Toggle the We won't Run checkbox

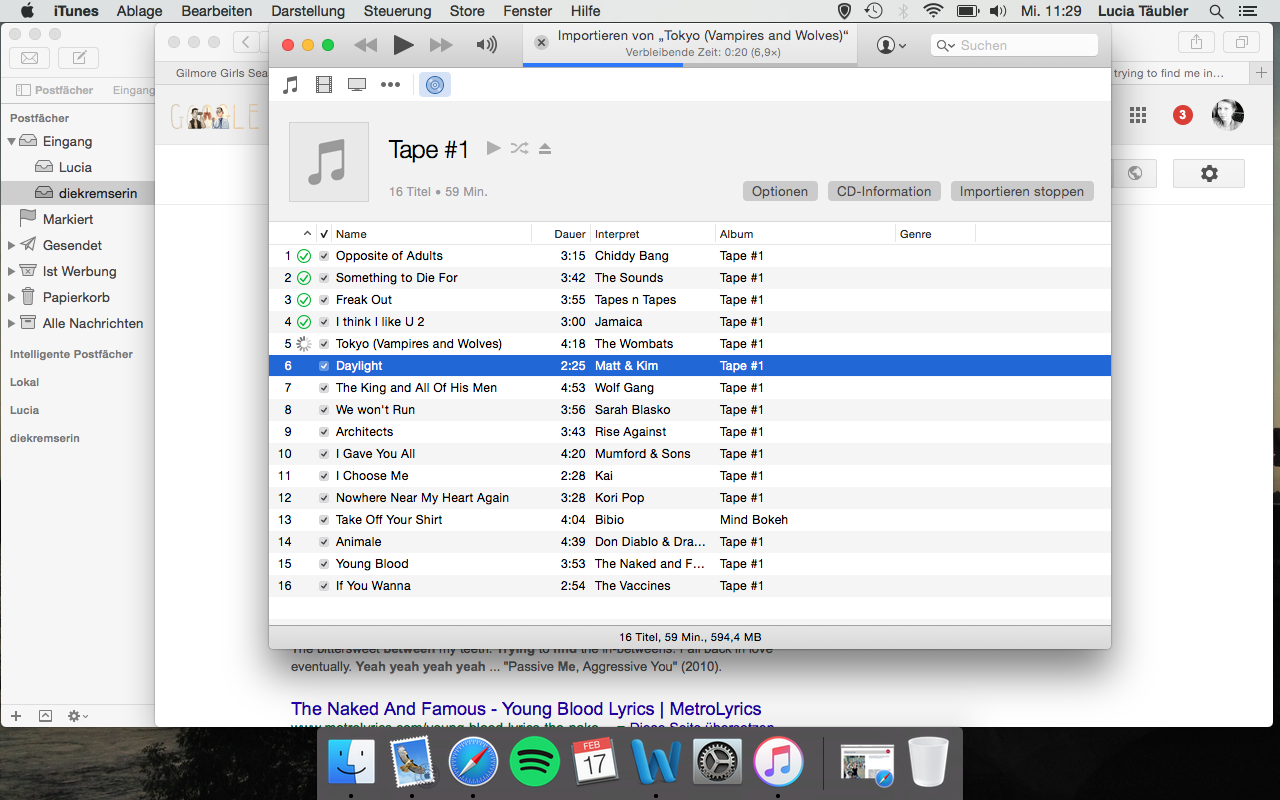point(324,410)
